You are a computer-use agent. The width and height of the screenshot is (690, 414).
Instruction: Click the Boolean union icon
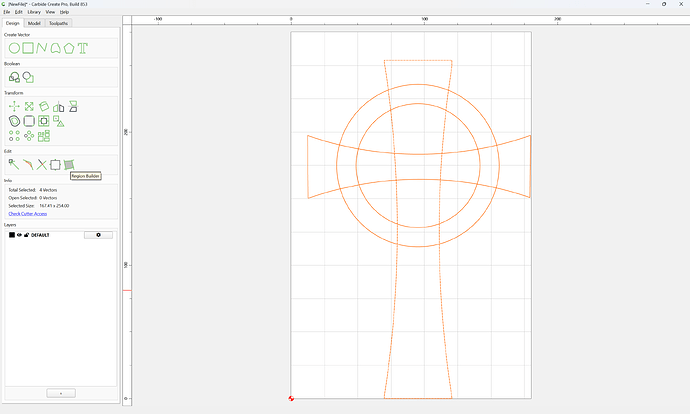click(x=14, y=77)
